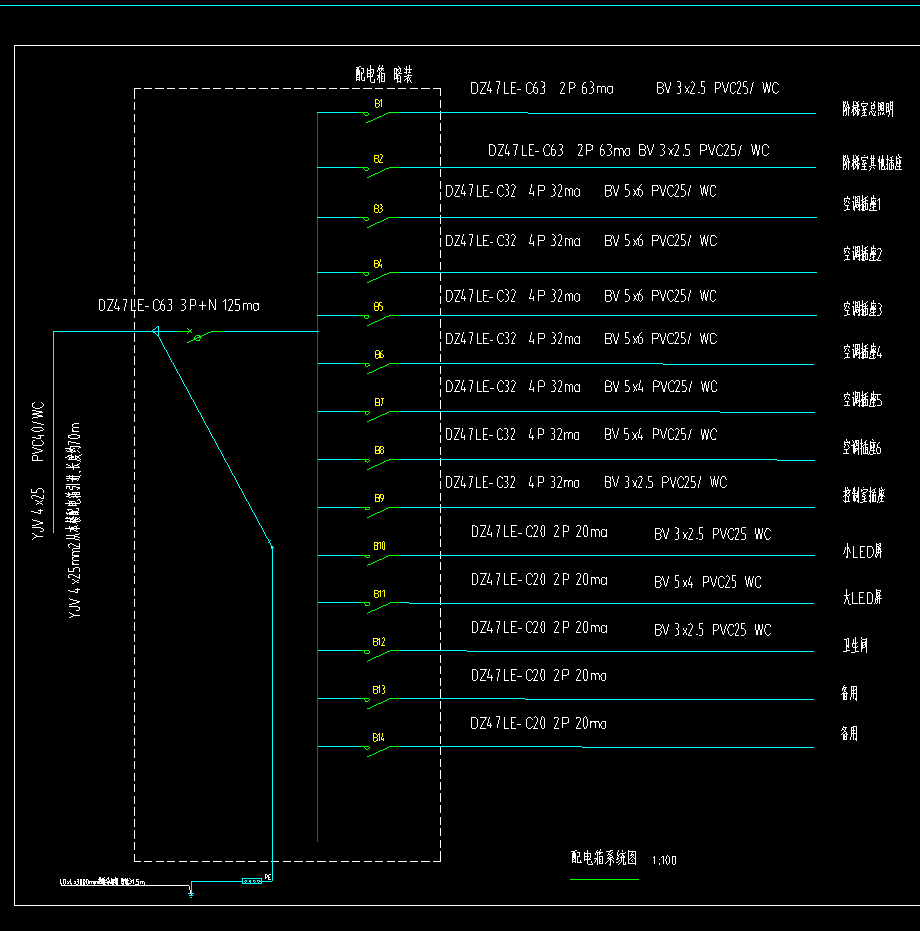The width and height of the screenshot is (920, 931).
Task: Click the "空调插座5" circuit label
Action: coord(862,400)
